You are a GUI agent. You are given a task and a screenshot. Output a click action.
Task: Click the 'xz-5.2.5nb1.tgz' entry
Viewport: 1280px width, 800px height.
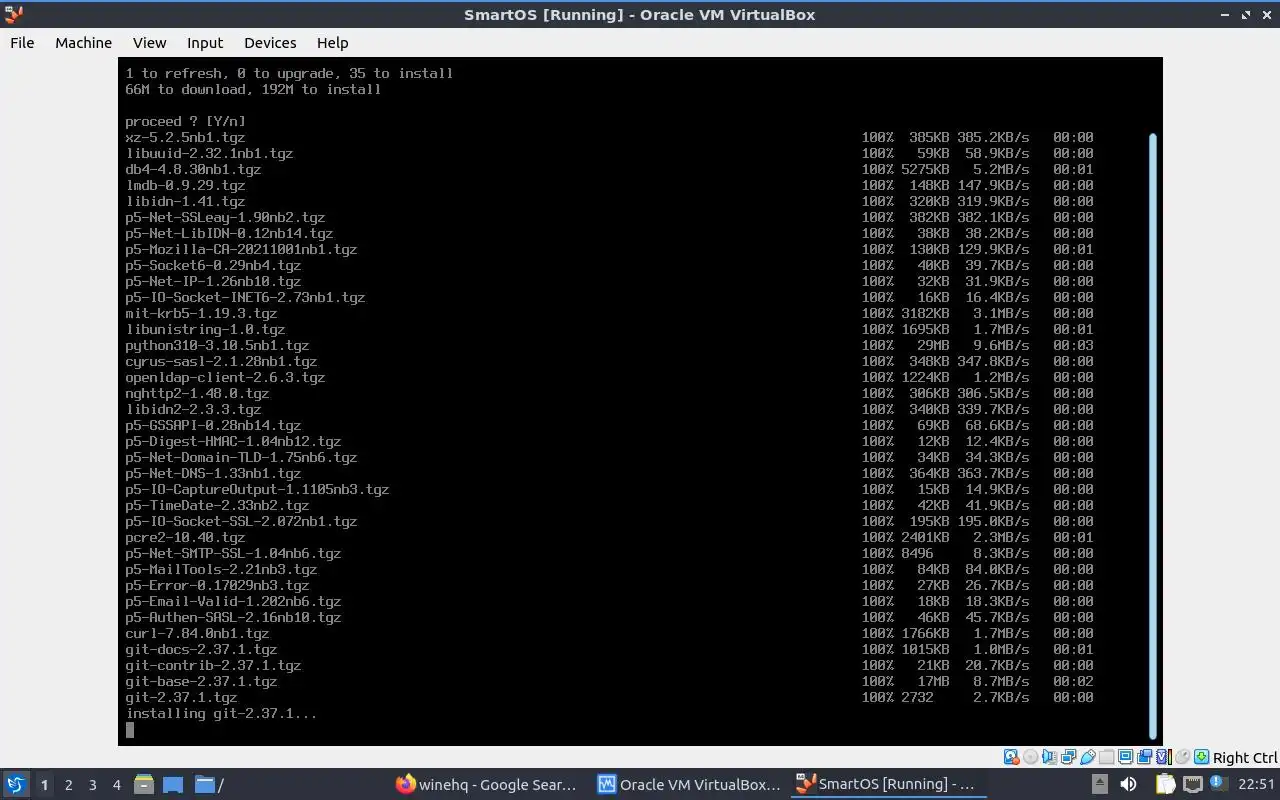tap(185, 137)
